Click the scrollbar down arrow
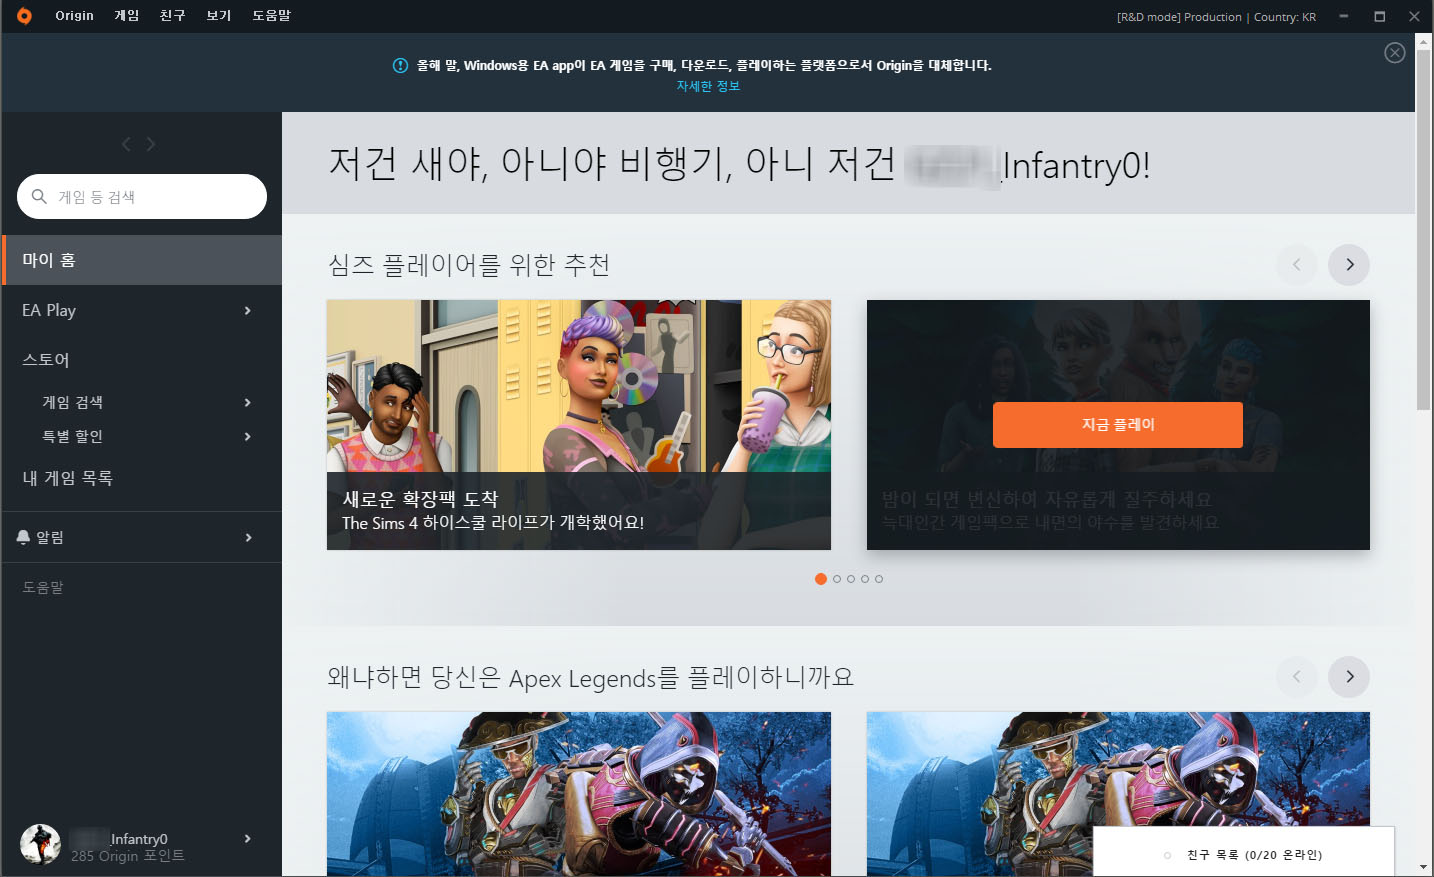 point(1424,867)
